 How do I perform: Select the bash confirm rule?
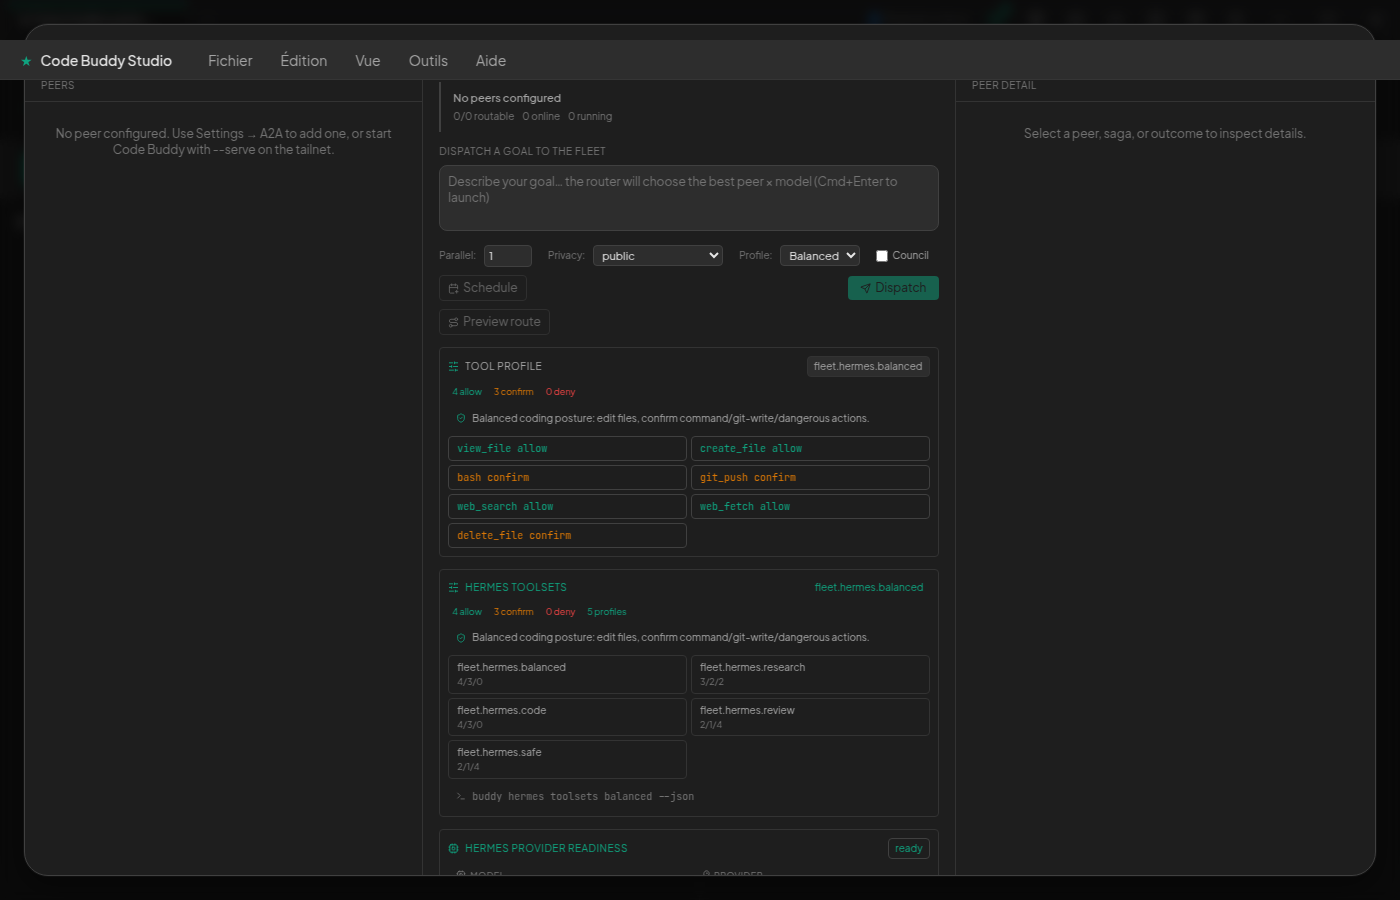pyautogui.click(x=568, y=477)
